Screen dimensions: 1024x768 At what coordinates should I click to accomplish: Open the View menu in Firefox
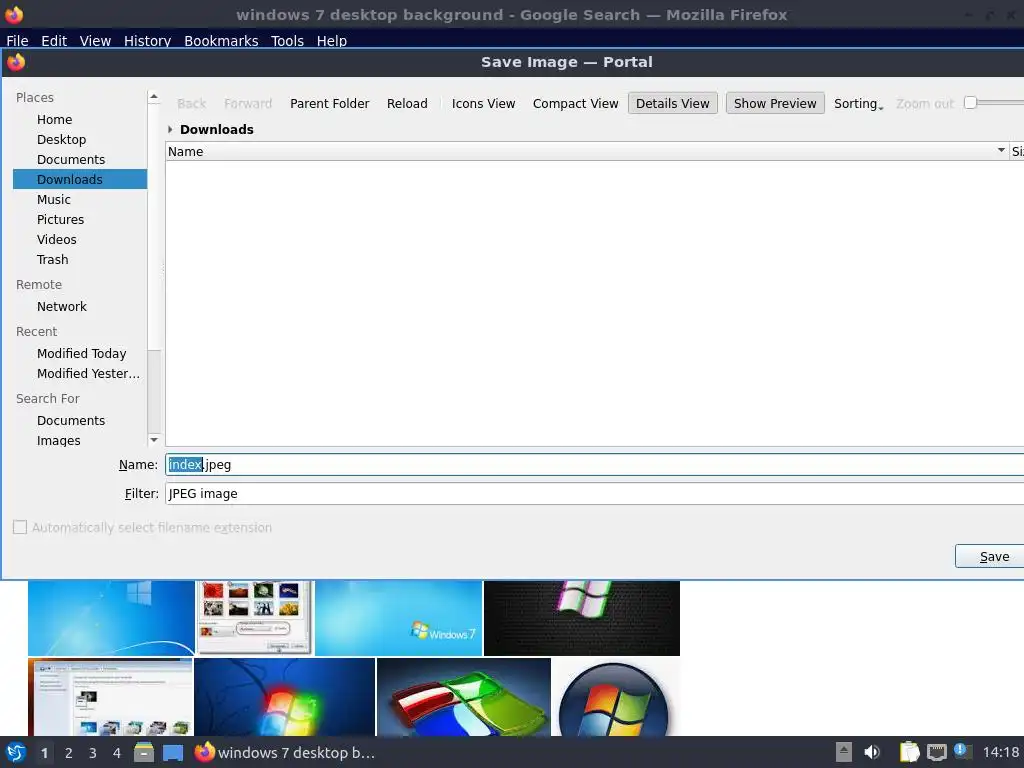pyautogui.click(x=95, y=40)
